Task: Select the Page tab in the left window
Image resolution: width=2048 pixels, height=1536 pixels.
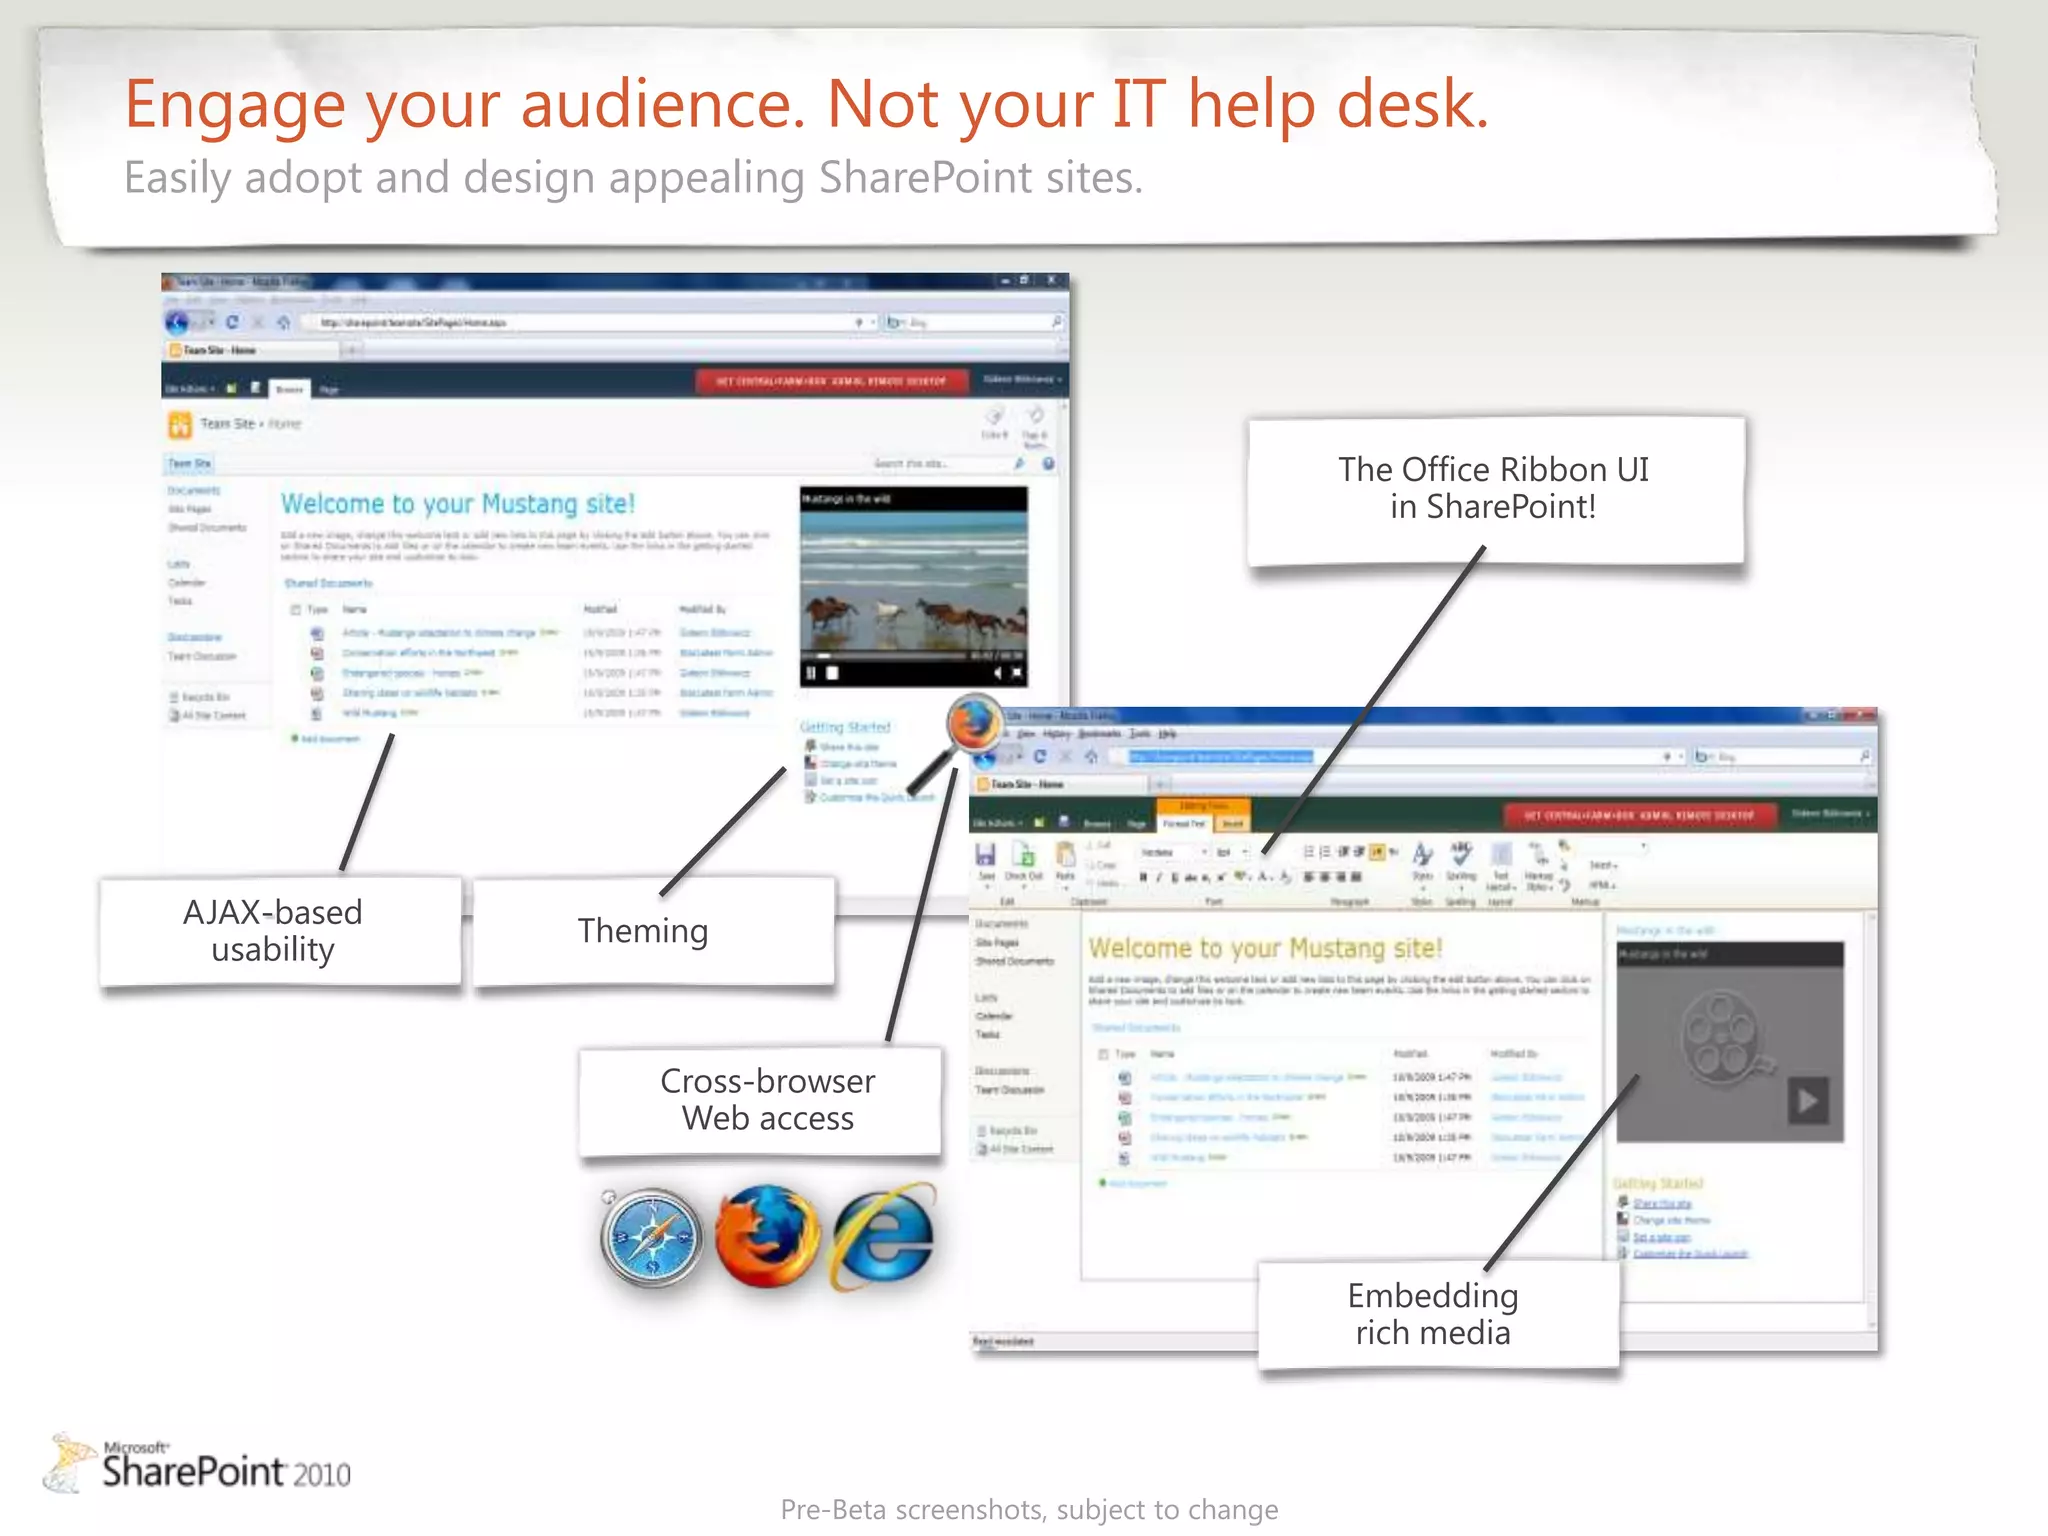Action: (x=329, y=389)
